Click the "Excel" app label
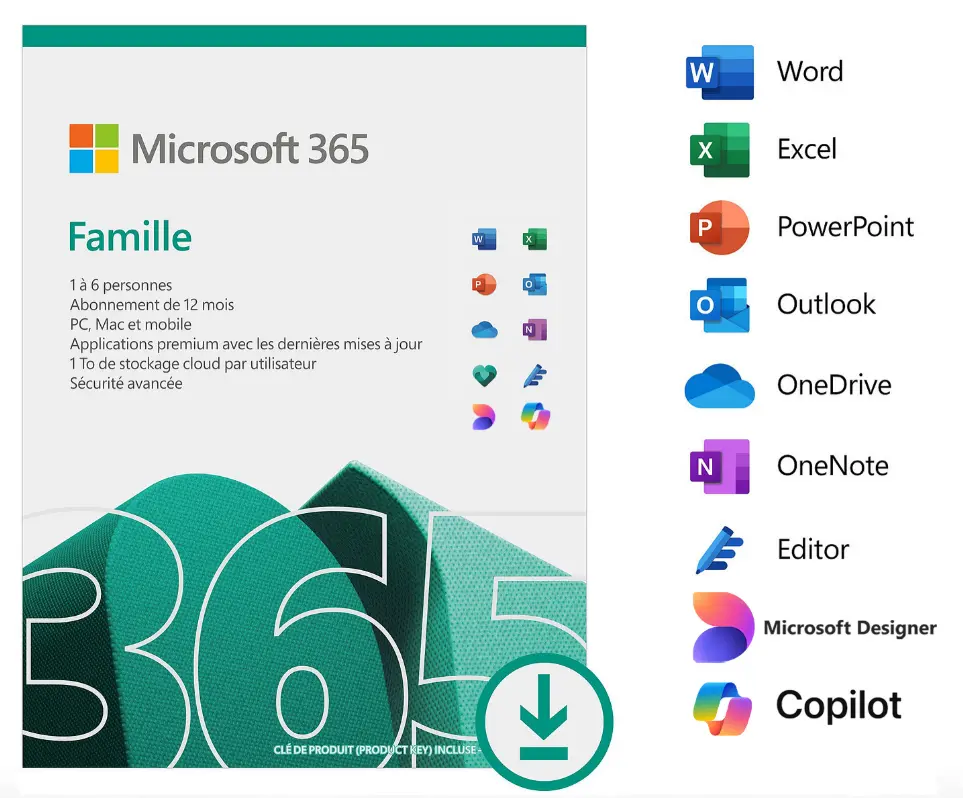963x798 pixels. click(x=807, y=149)
